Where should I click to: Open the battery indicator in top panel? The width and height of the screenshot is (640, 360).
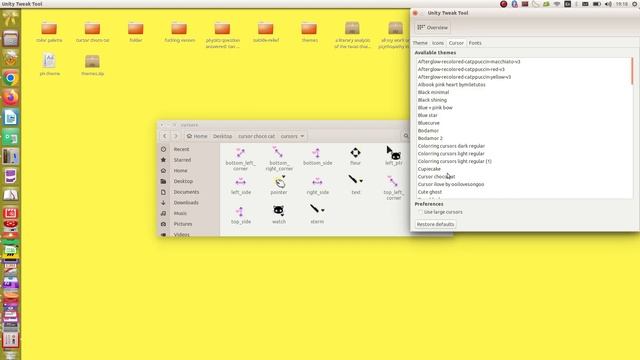click(596, 4)
